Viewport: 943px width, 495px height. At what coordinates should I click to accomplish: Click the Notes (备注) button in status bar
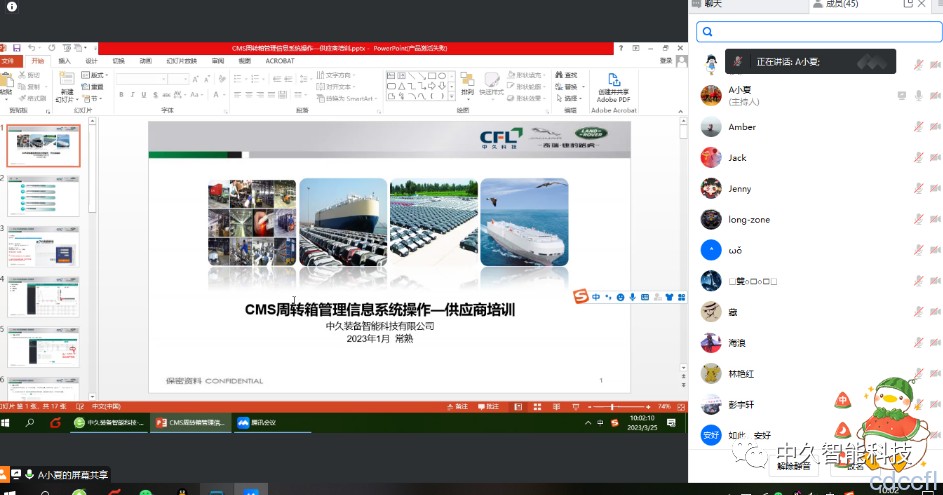click(459, 407)
